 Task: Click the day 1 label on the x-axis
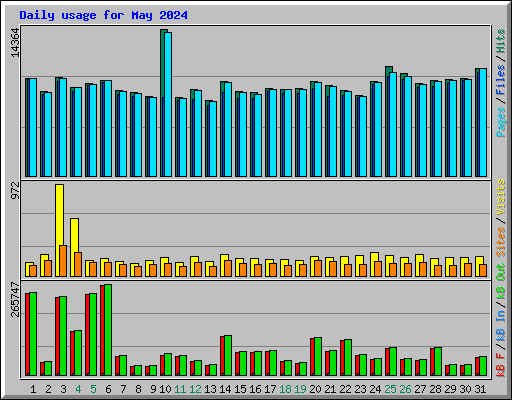(33, 389)
